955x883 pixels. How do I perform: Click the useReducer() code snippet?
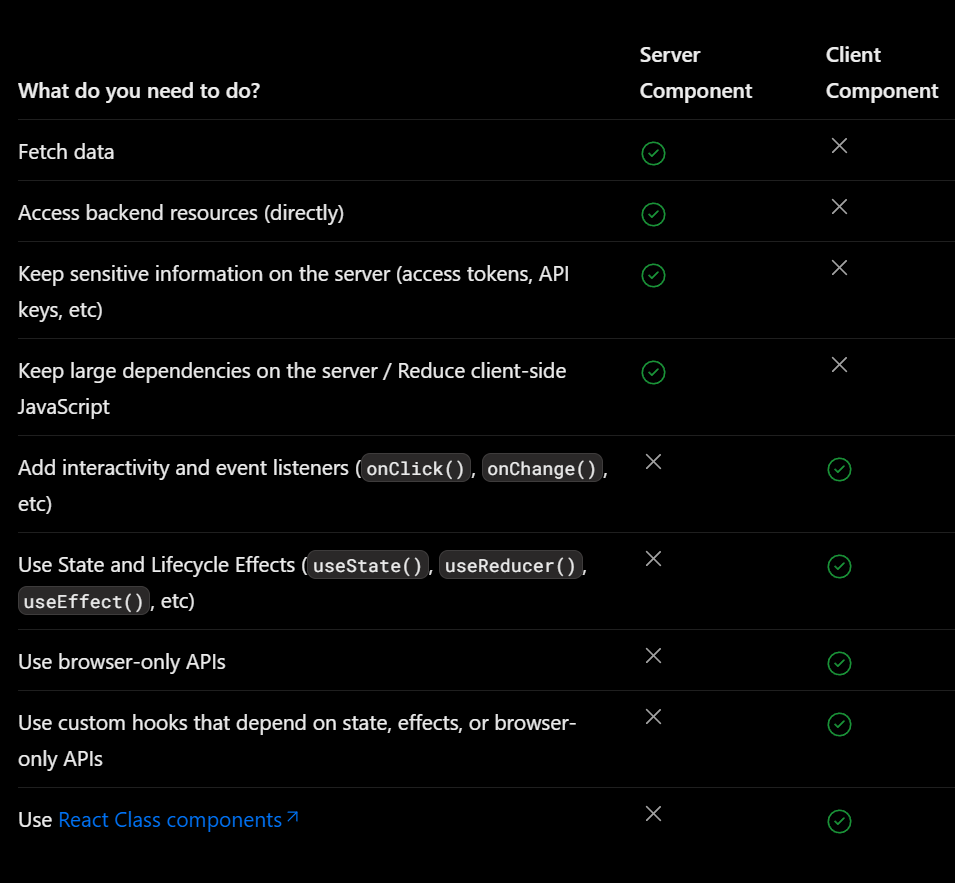click(x=510, y=566)
